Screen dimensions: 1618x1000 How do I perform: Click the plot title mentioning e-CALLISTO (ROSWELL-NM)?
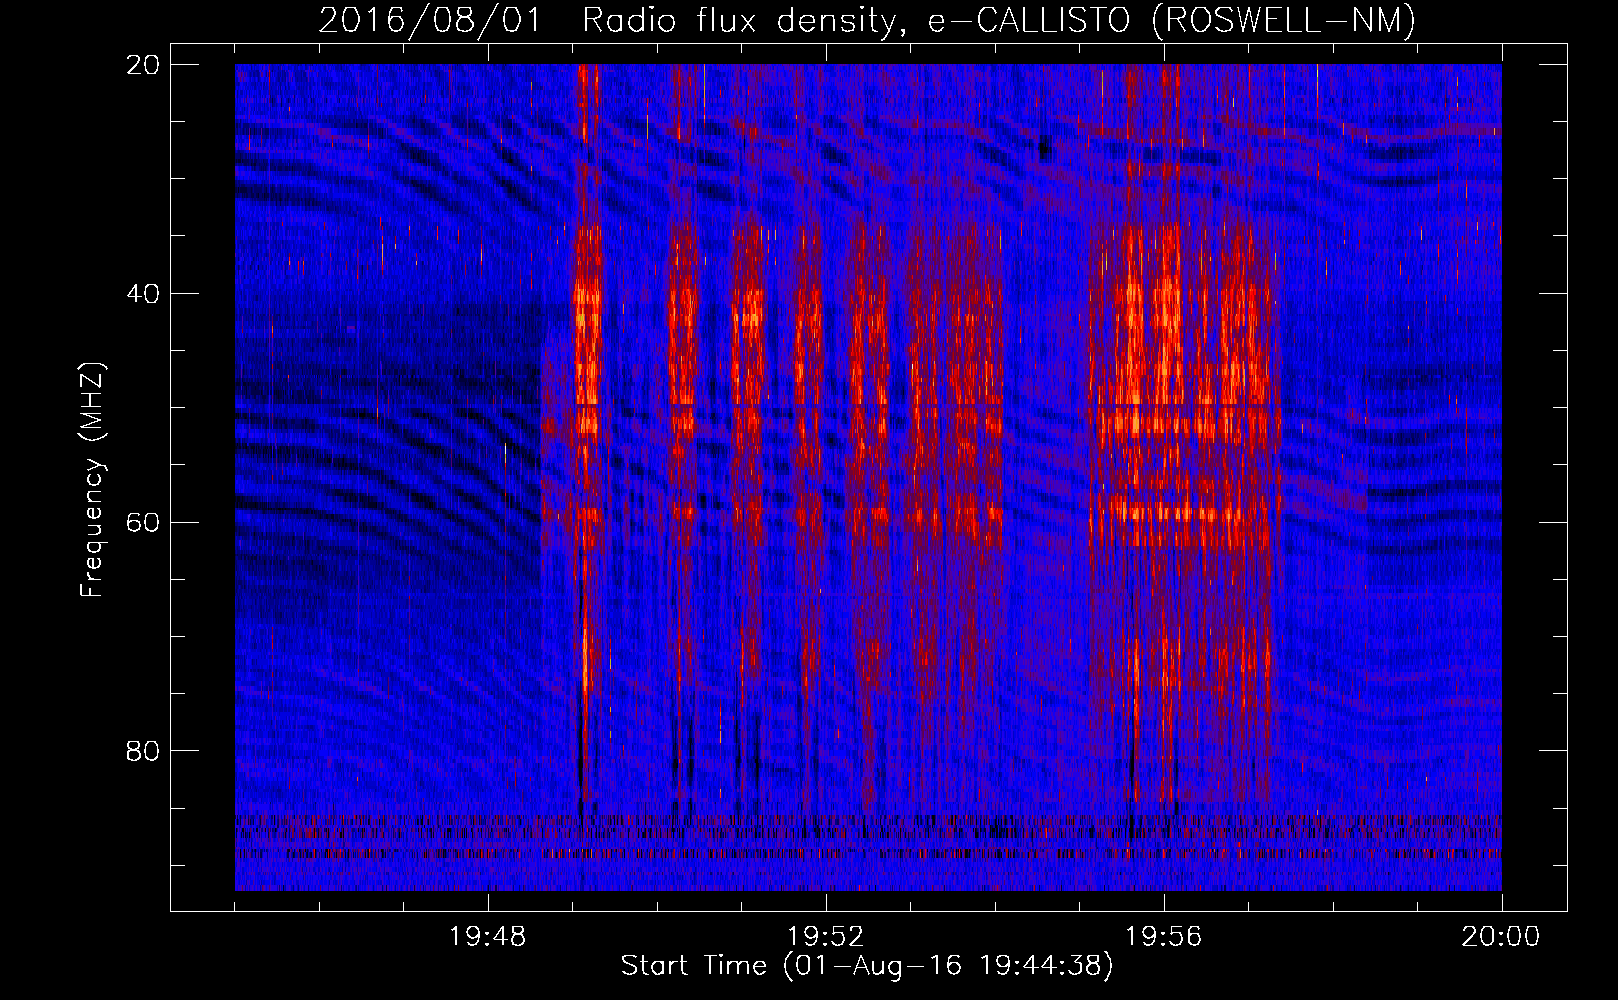[x=867, y=20]
